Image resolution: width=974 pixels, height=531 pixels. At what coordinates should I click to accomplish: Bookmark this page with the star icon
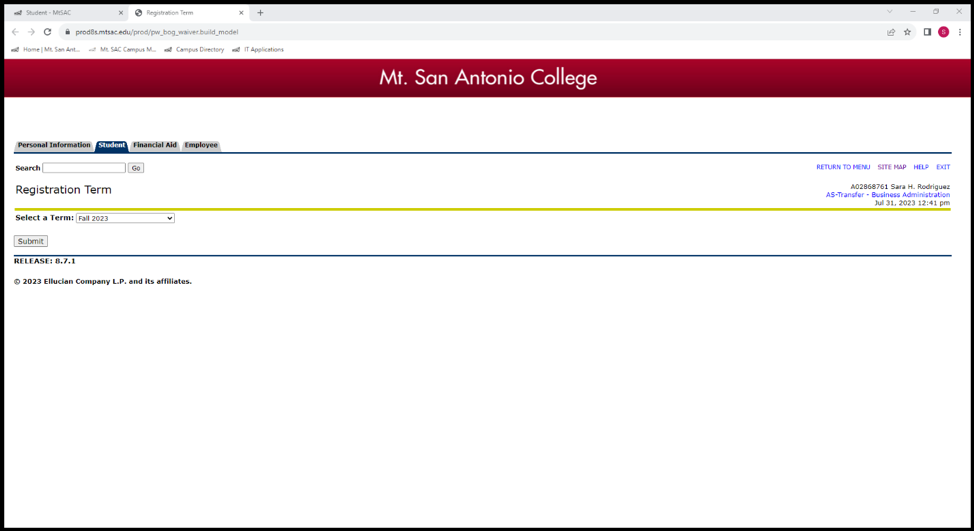[908, 32]
